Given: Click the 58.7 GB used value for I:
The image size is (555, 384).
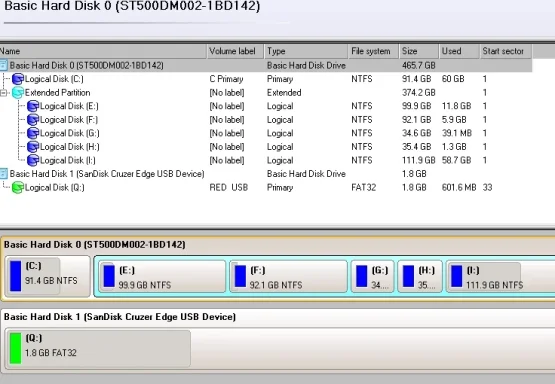Looking at the screenshot, I should tap(456, 160).
